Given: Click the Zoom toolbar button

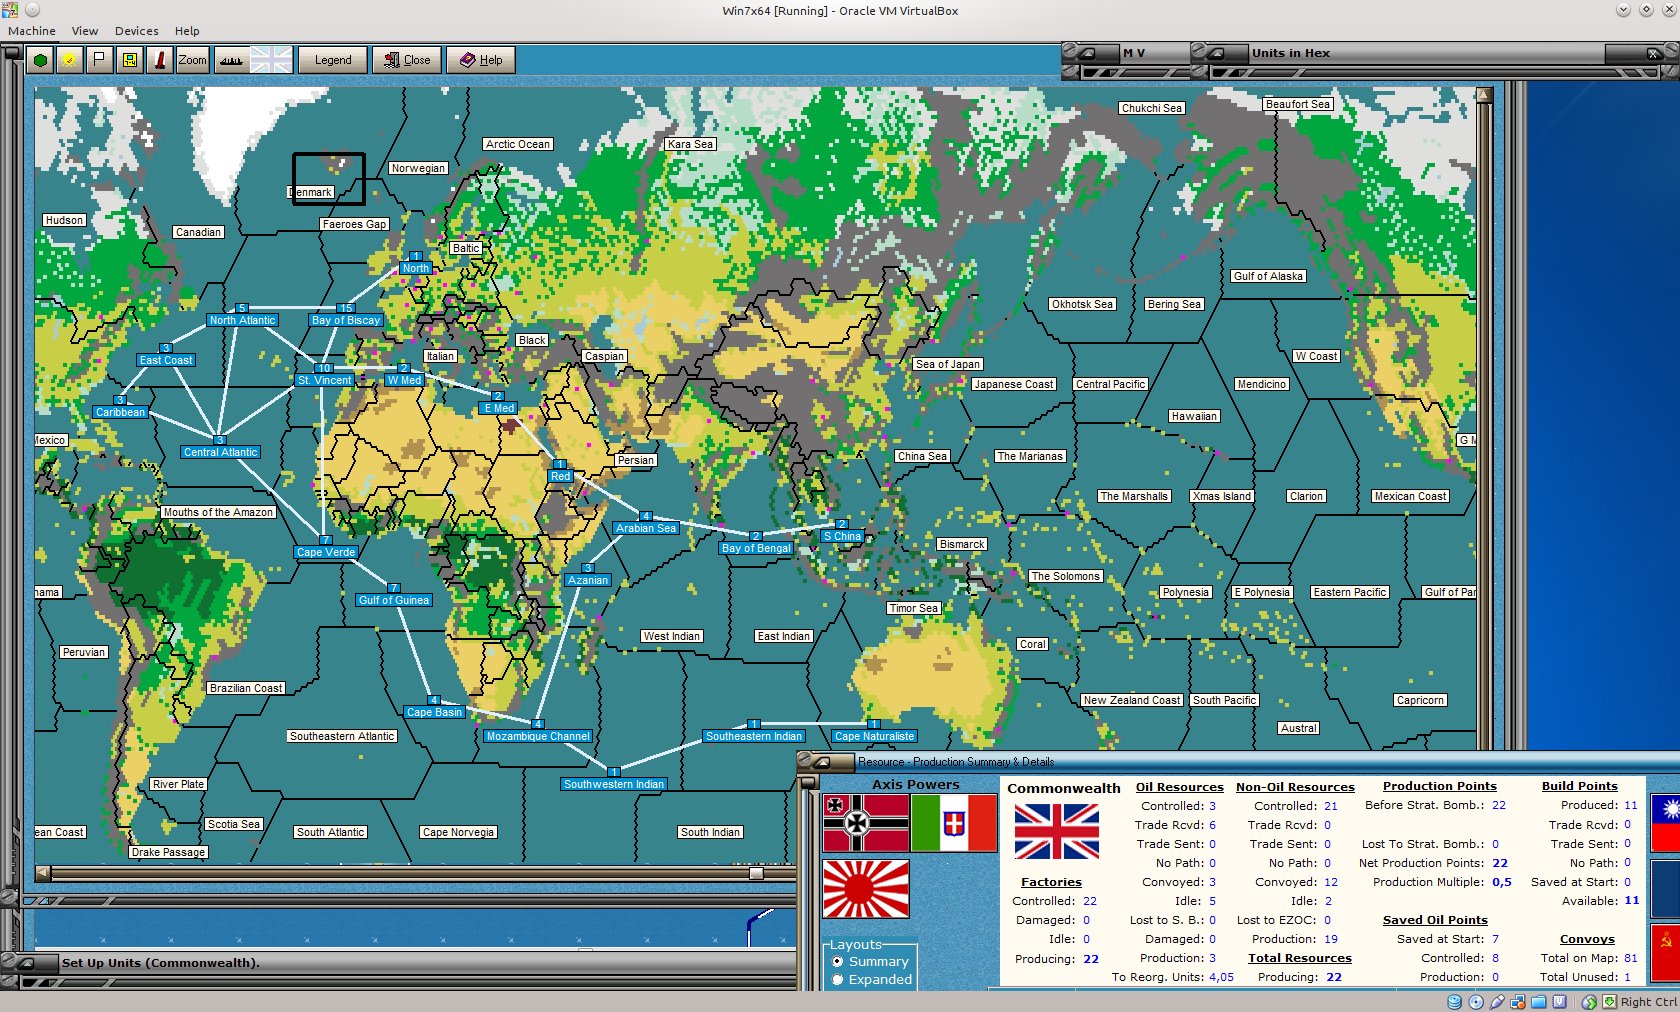Looking at the screenshot, I should point(192,60).
